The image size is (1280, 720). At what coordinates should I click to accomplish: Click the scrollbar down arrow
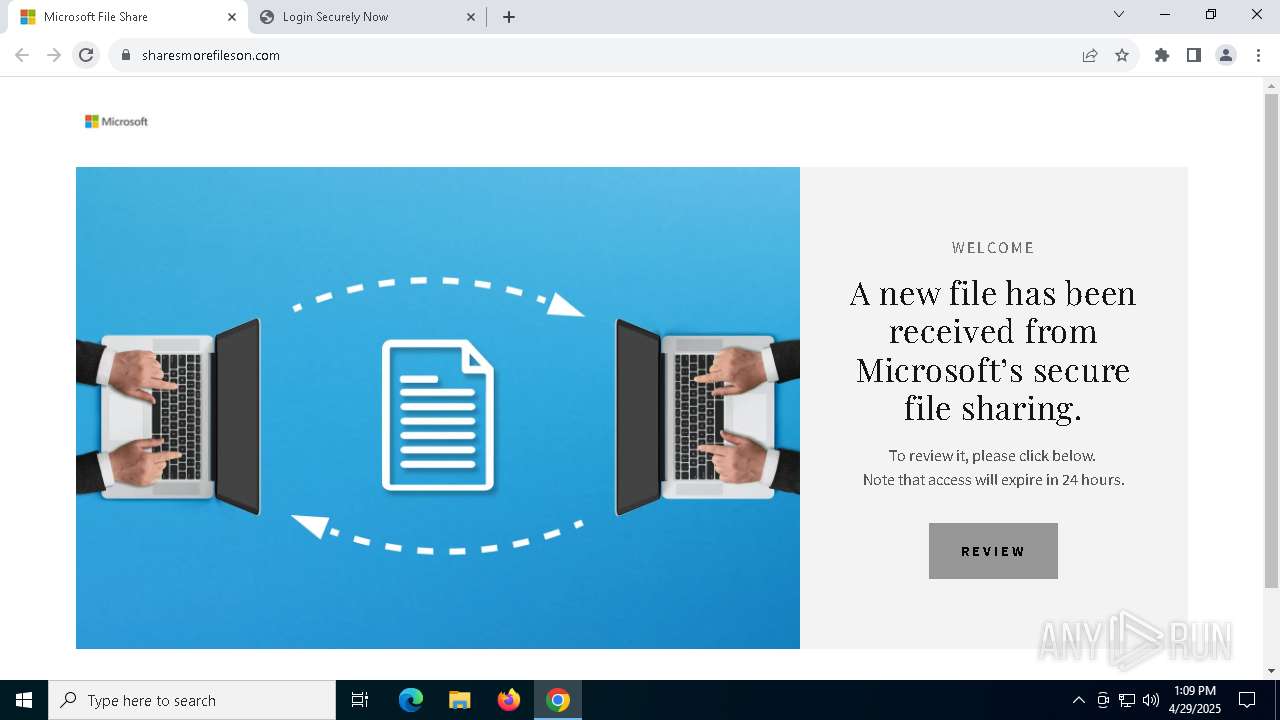1271,671
